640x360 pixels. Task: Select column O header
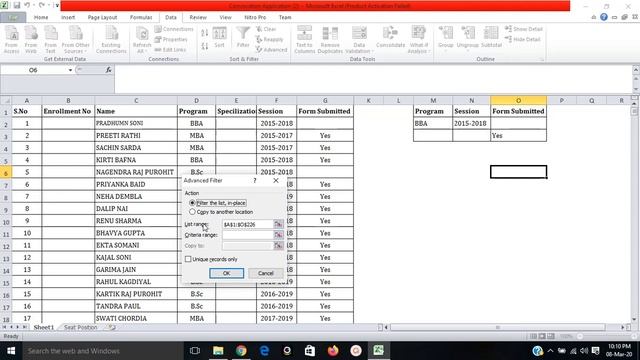click(518, 100)
